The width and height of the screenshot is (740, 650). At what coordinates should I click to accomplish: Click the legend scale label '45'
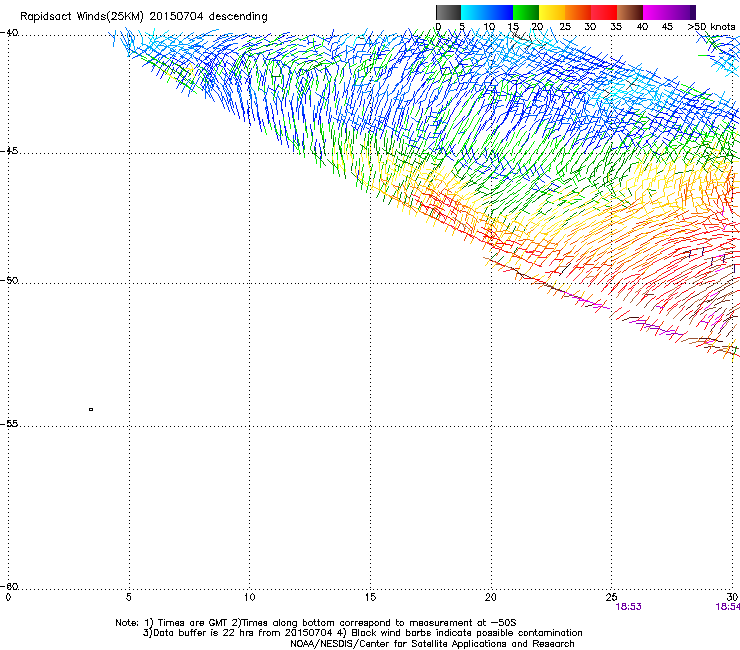point(667,27)
